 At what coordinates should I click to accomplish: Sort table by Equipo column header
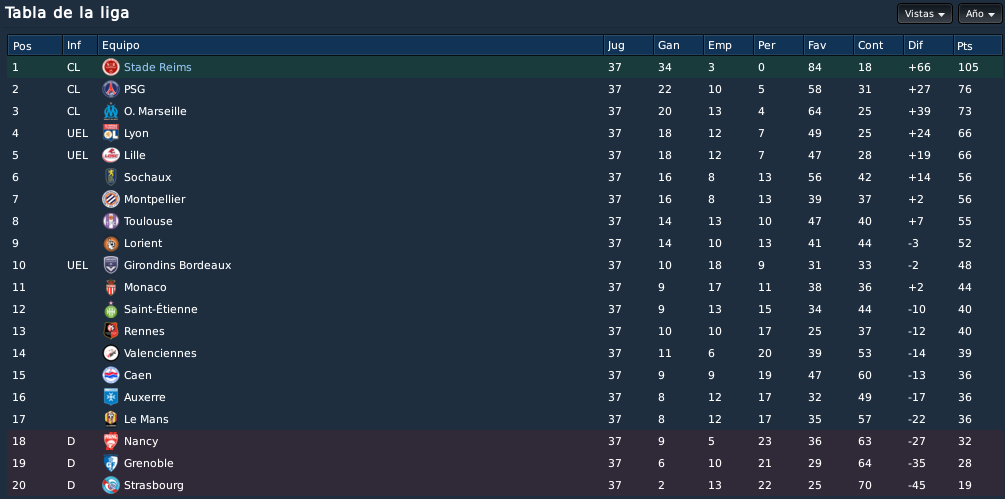point(351,45)
